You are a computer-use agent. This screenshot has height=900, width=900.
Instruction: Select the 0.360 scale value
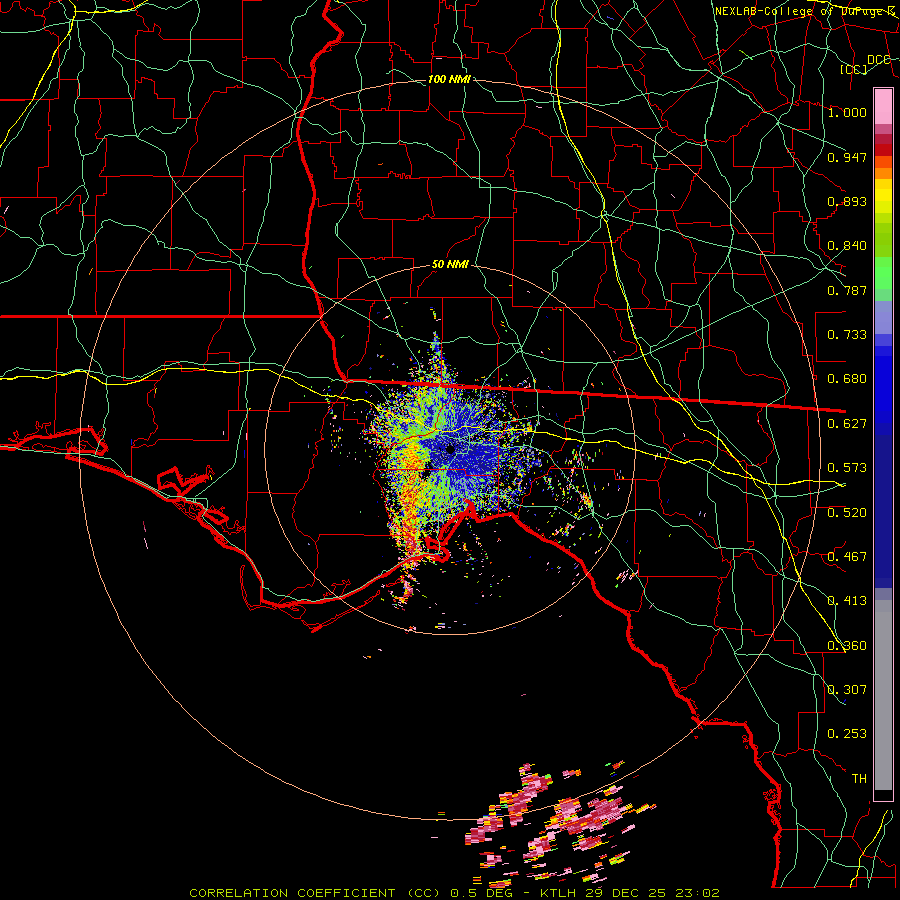click(847, 646)
